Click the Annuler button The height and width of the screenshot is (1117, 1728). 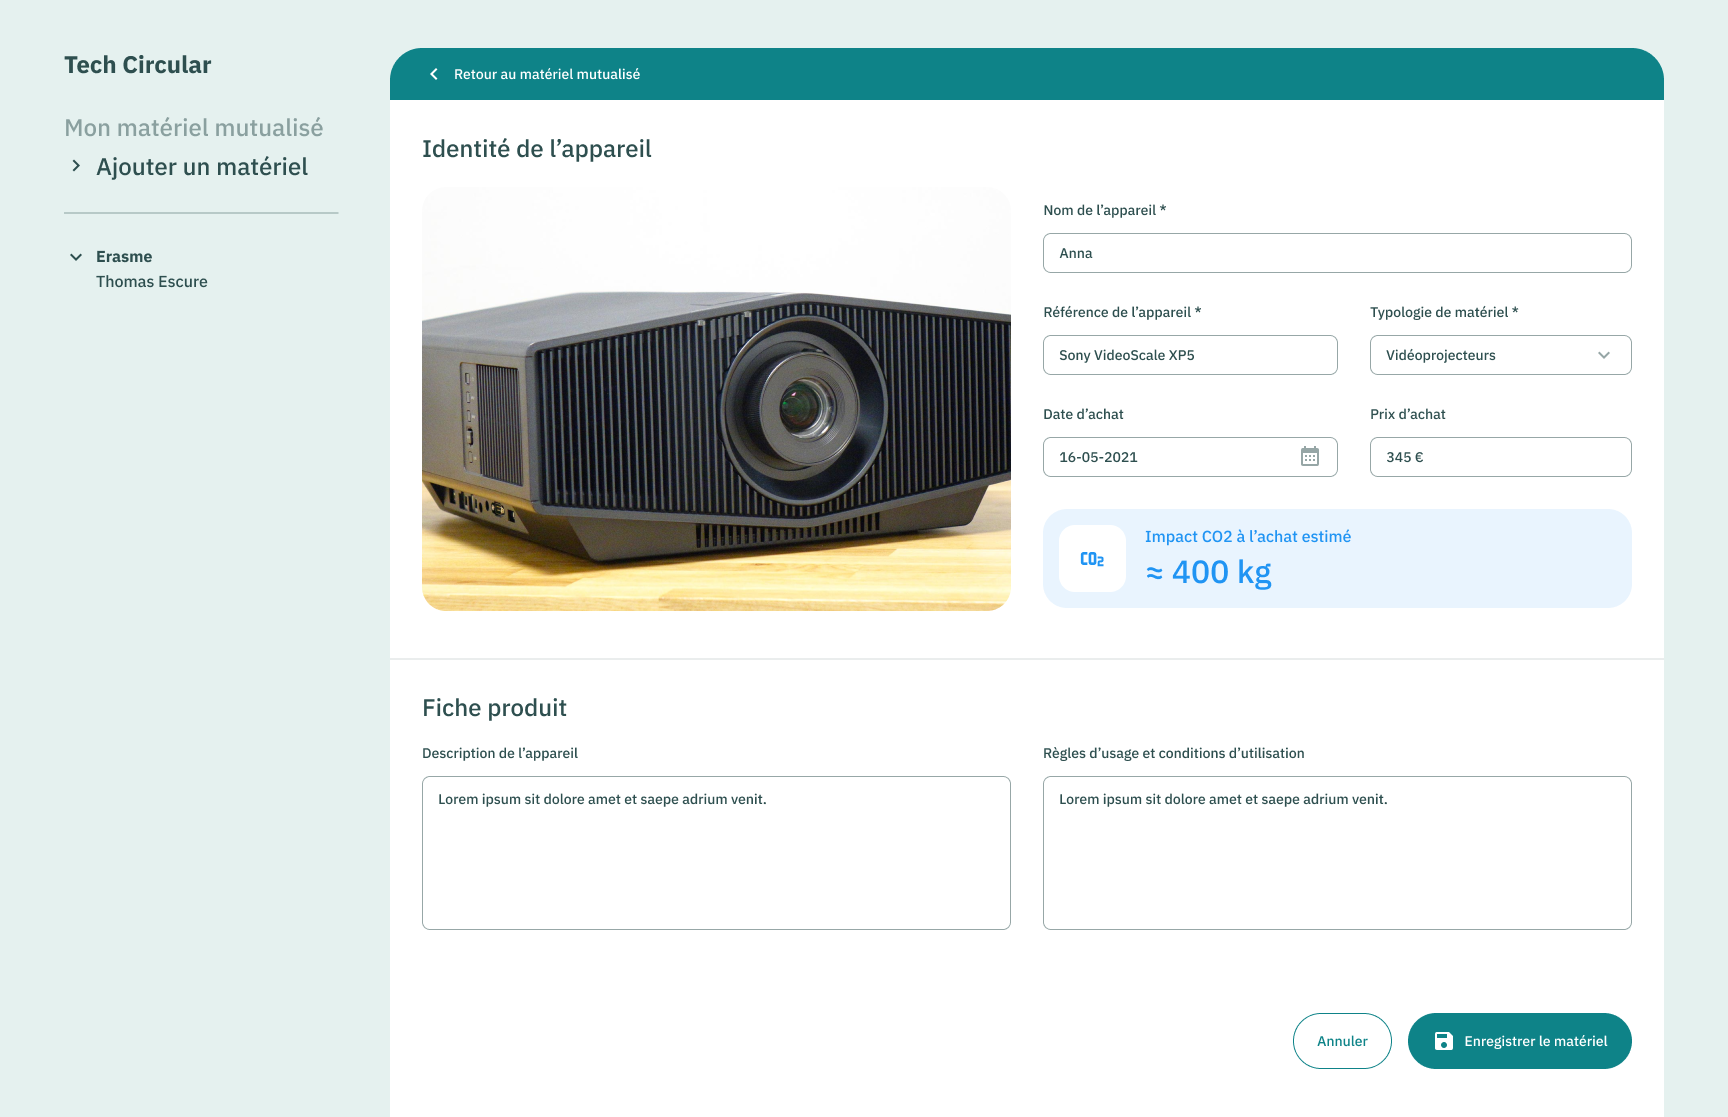pos(1341,1041)
